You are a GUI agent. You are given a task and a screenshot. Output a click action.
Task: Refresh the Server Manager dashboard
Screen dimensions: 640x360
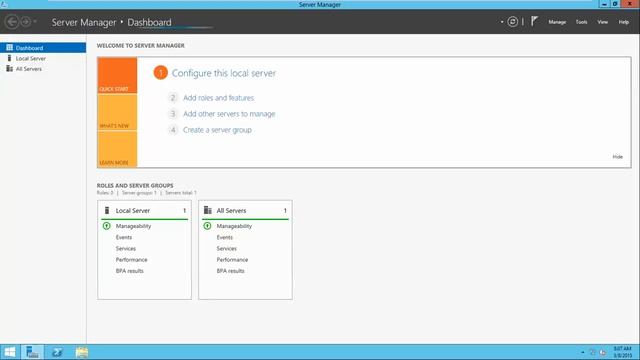pyautogui.click(x=512, y=22)
